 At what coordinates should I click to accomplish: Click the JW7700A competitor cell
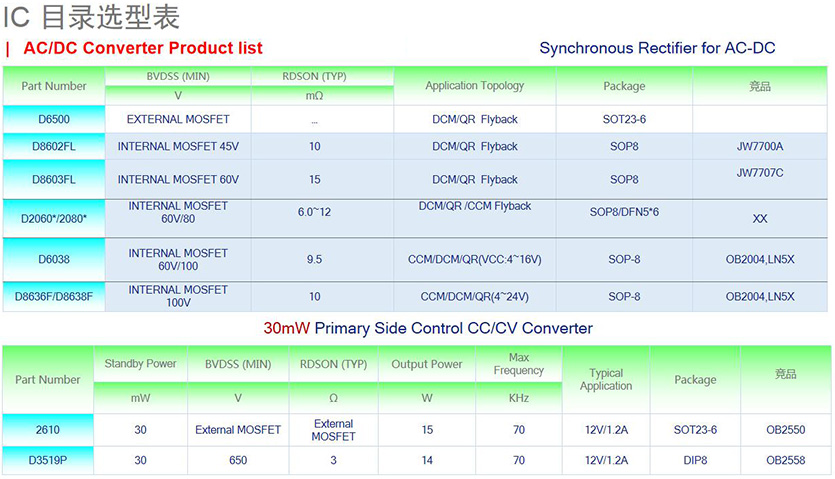click(759, 146)
